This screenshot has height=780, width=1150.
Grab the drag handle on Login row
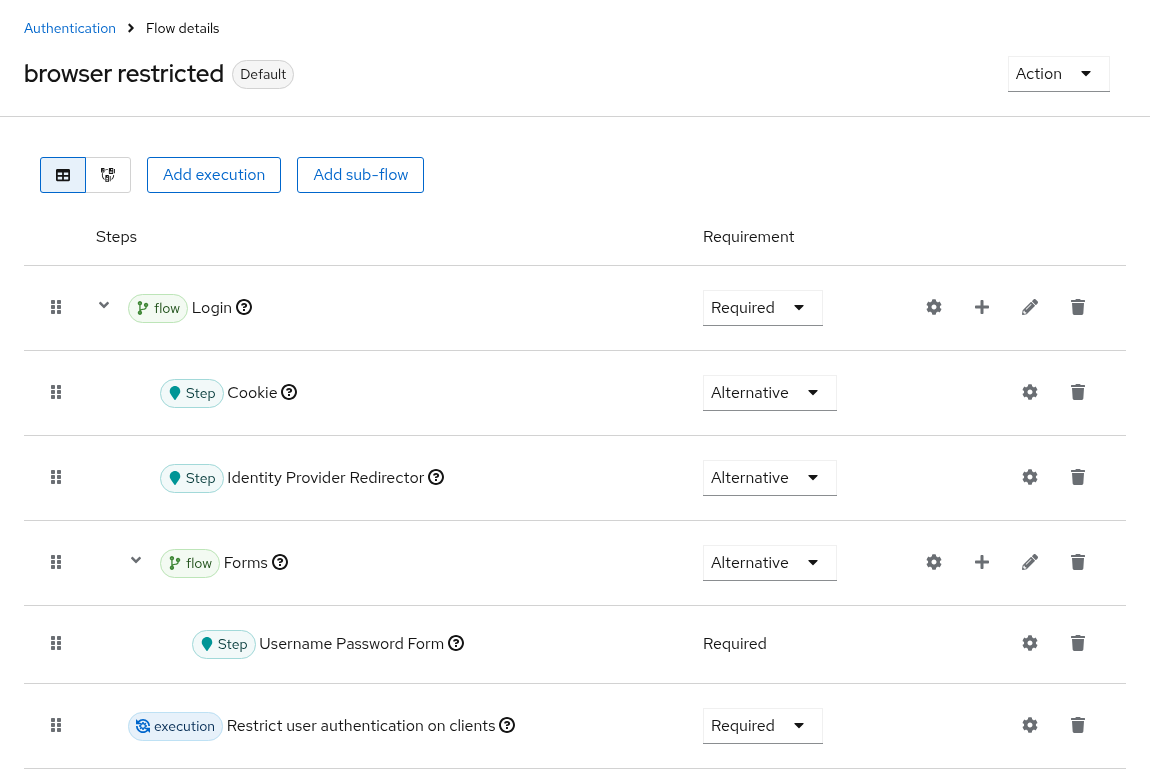56,307
